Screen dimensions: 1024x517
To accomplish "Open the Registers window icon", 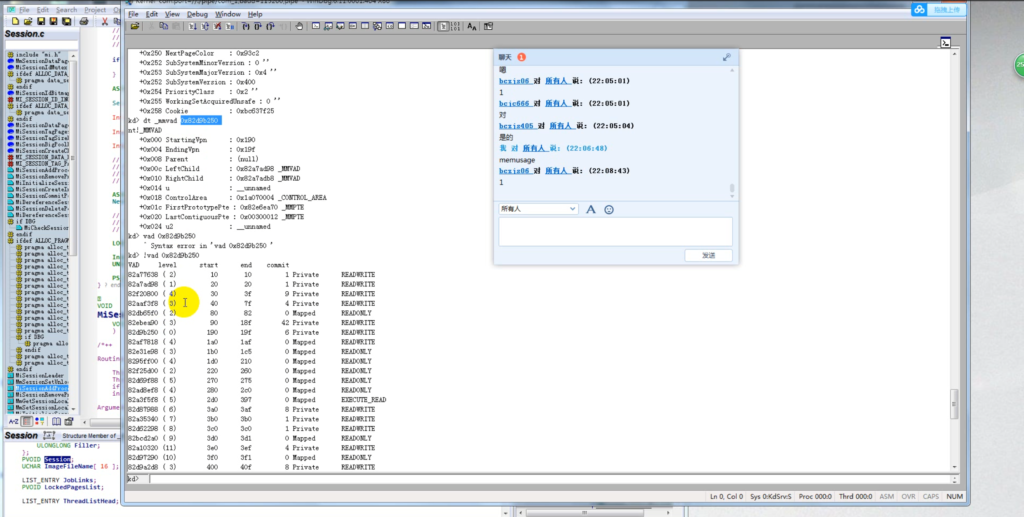I will pos(353,26).
